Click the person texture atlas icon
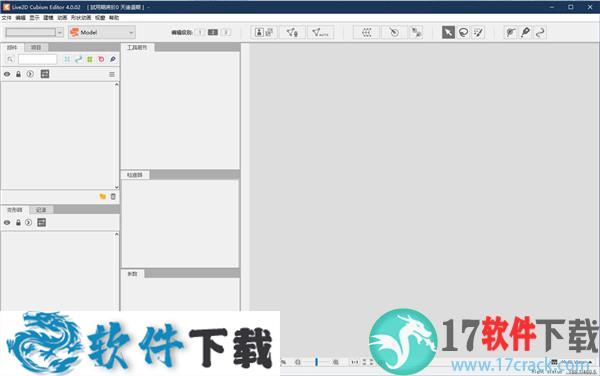Viewport: 600px width, 376px height. click(259, 33)
